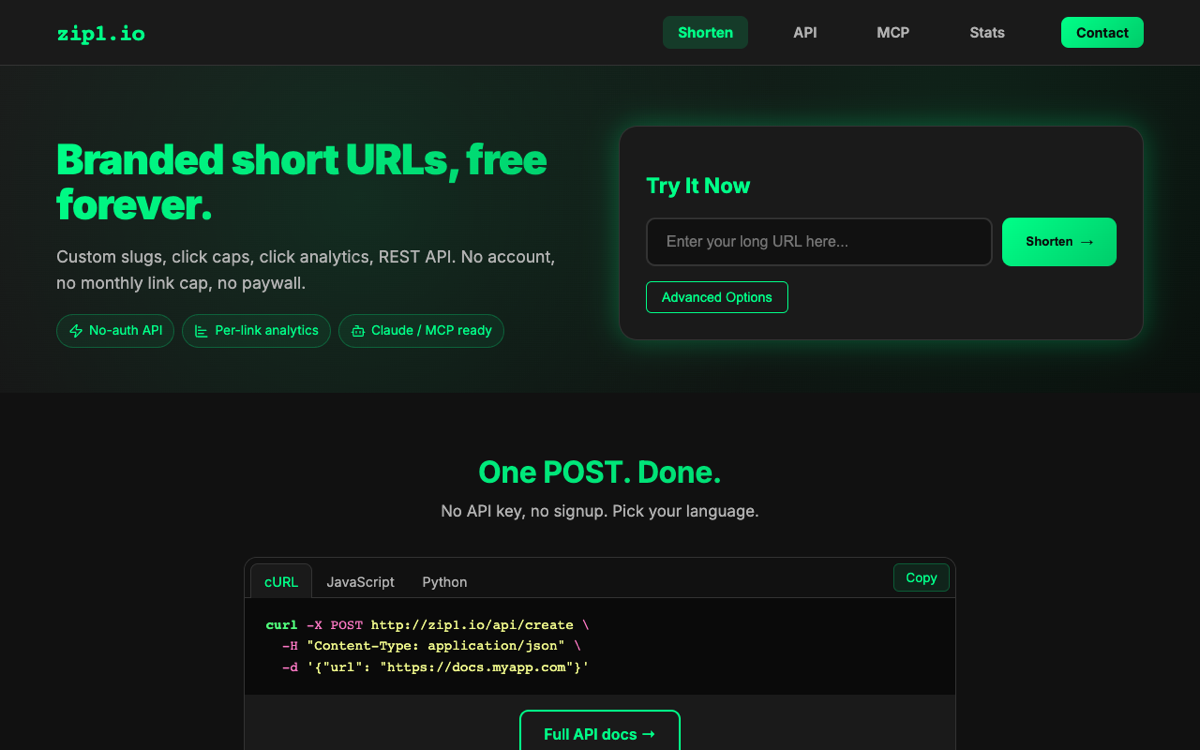Screen dimensions: 1200x750
Task: Click the "No API key, no signup" subtitle
Action: (600, 511)
